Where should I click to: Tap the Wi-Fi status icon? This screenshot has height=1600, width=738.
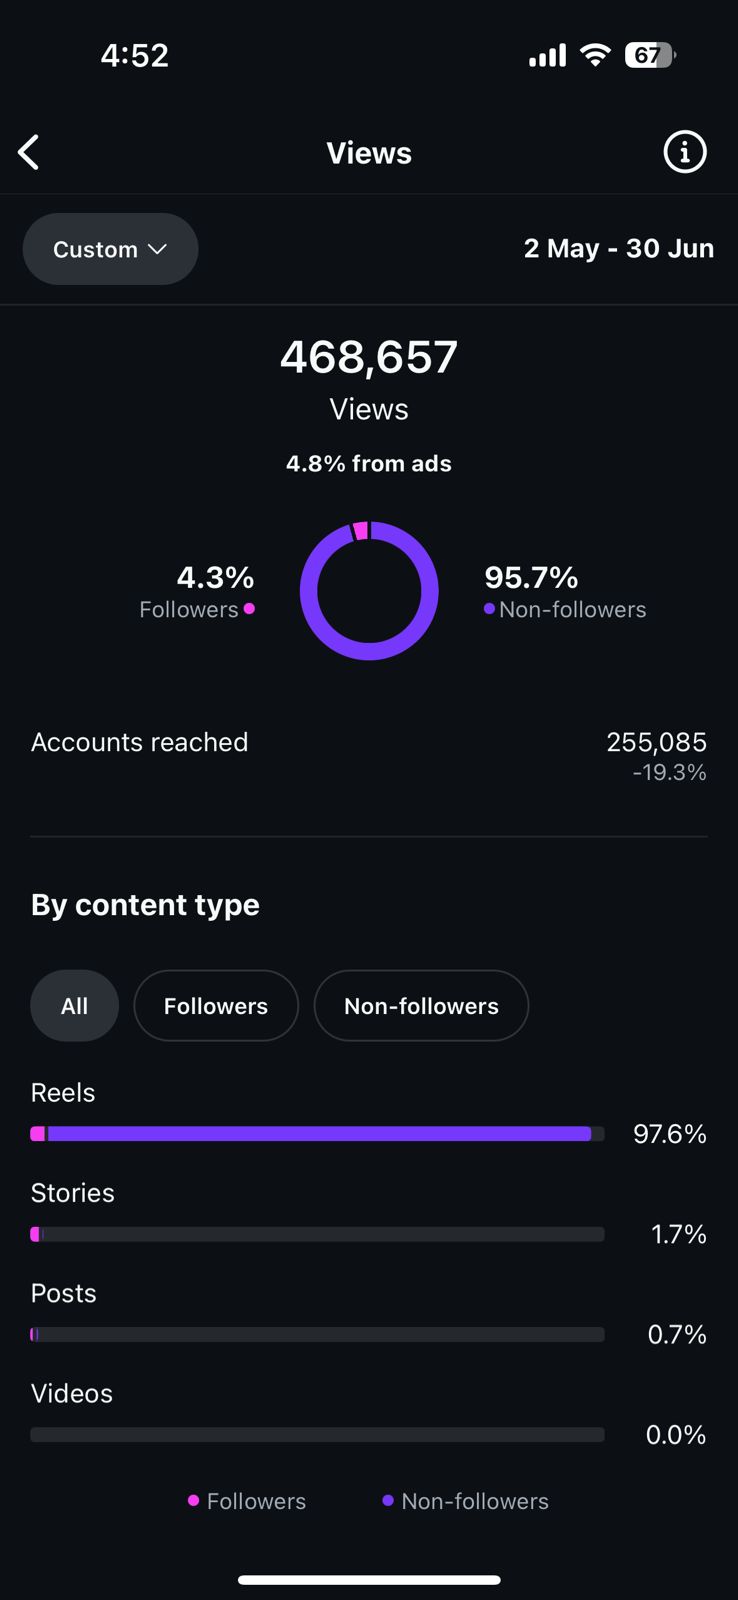click(595, 55)
